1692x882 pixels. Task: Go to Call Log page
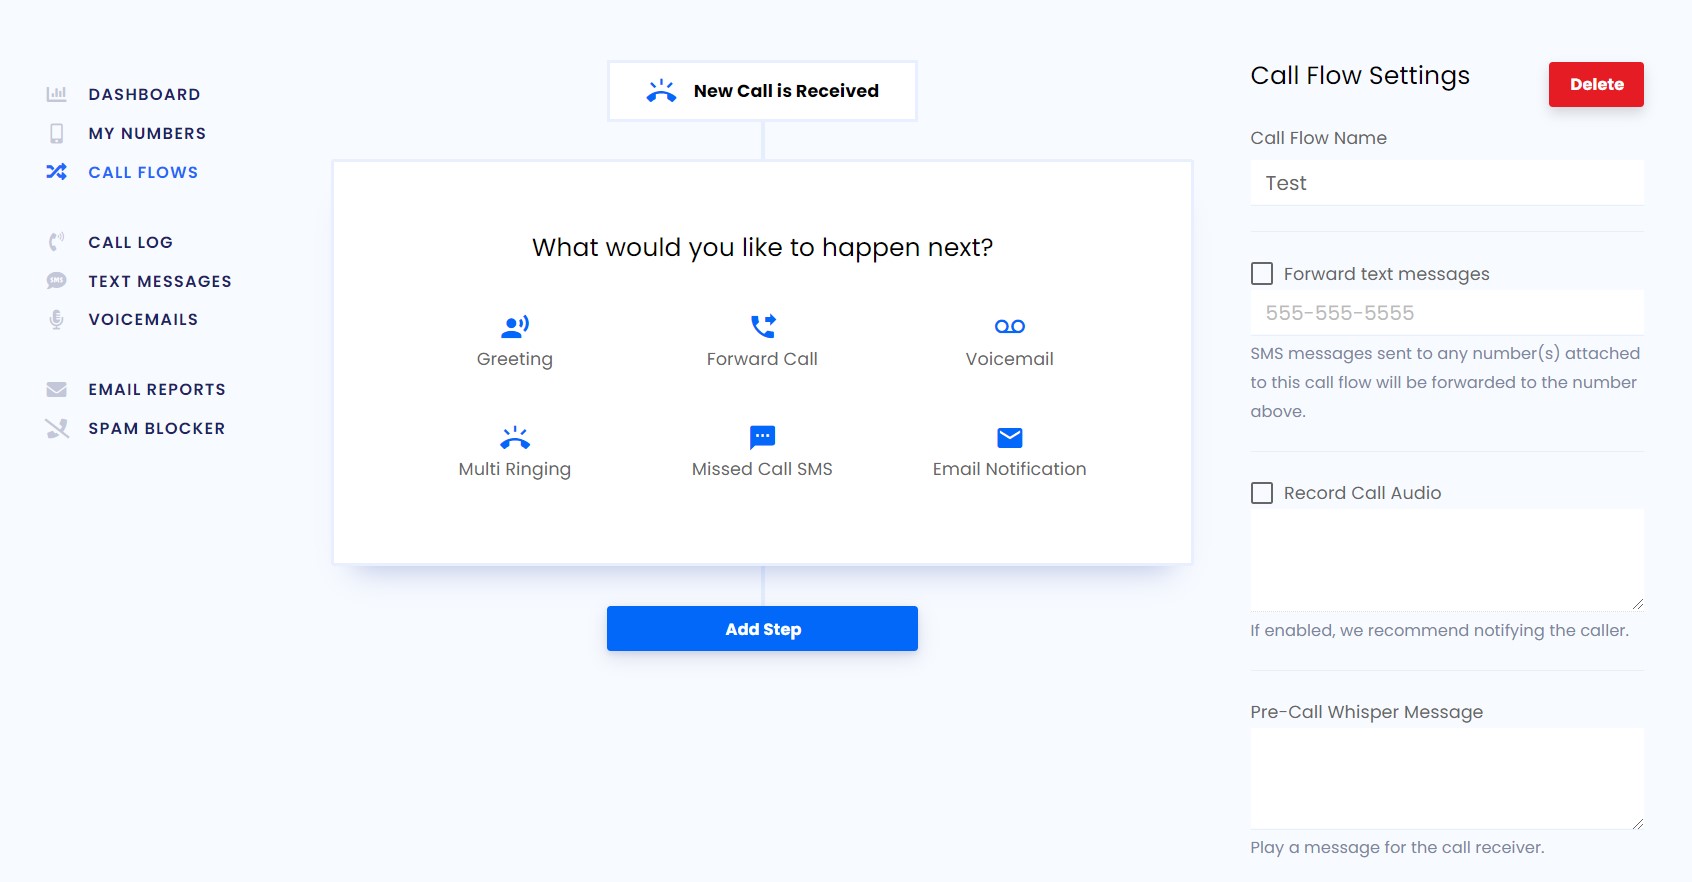pyautogui.click(x=130, y=242)
